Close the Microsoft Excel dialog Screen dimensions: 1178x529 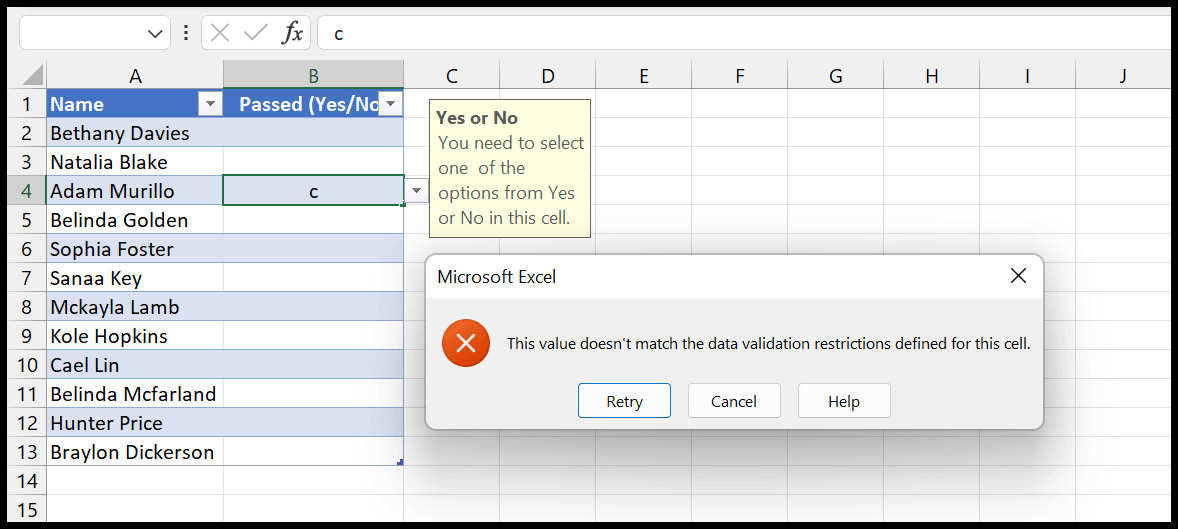click(1018, 276)
